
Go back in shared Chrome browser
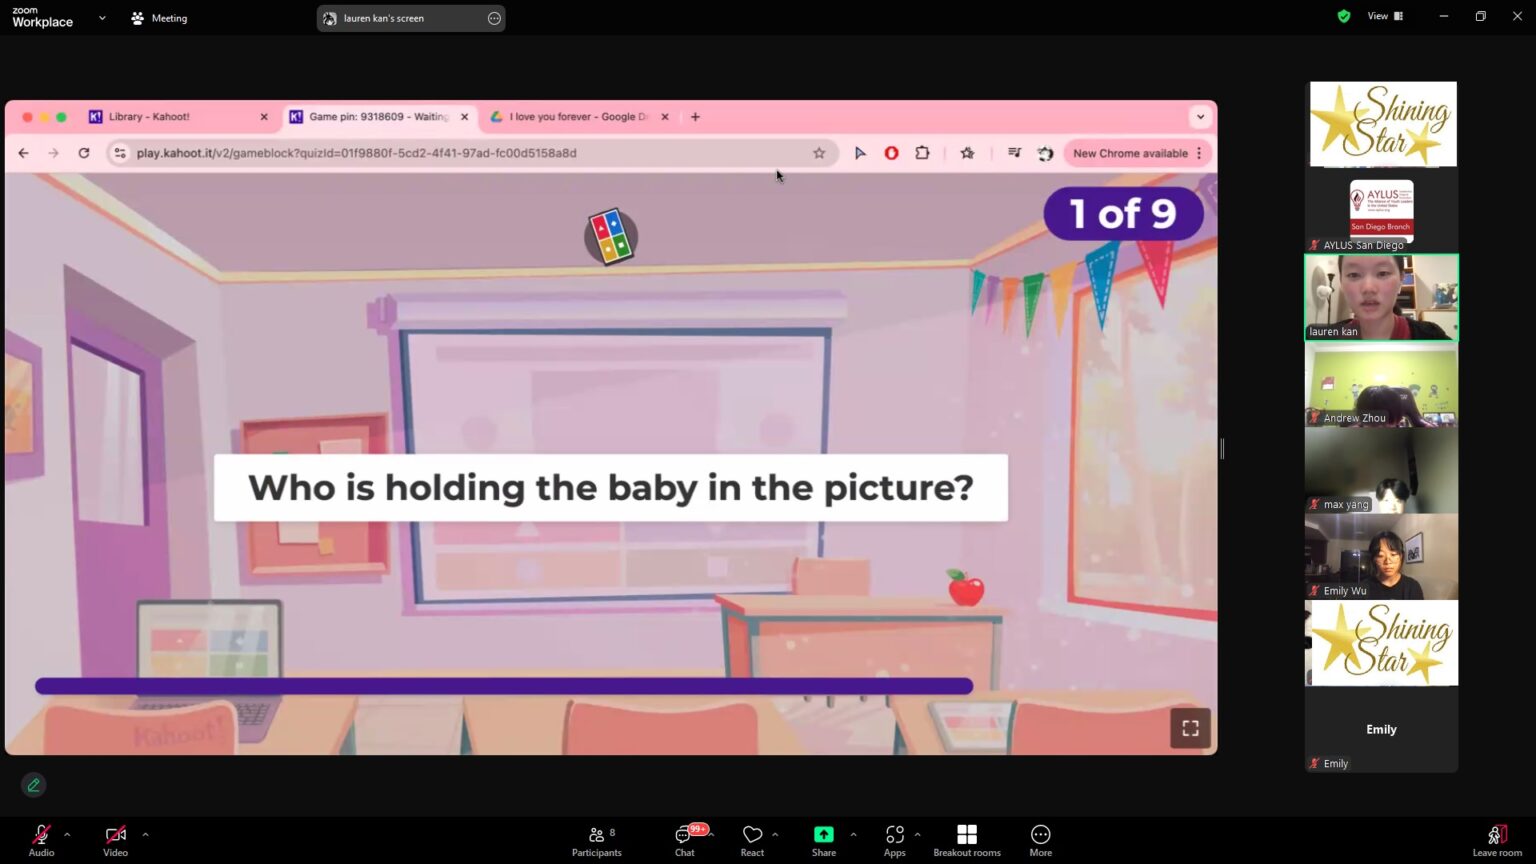coord(23,153)
